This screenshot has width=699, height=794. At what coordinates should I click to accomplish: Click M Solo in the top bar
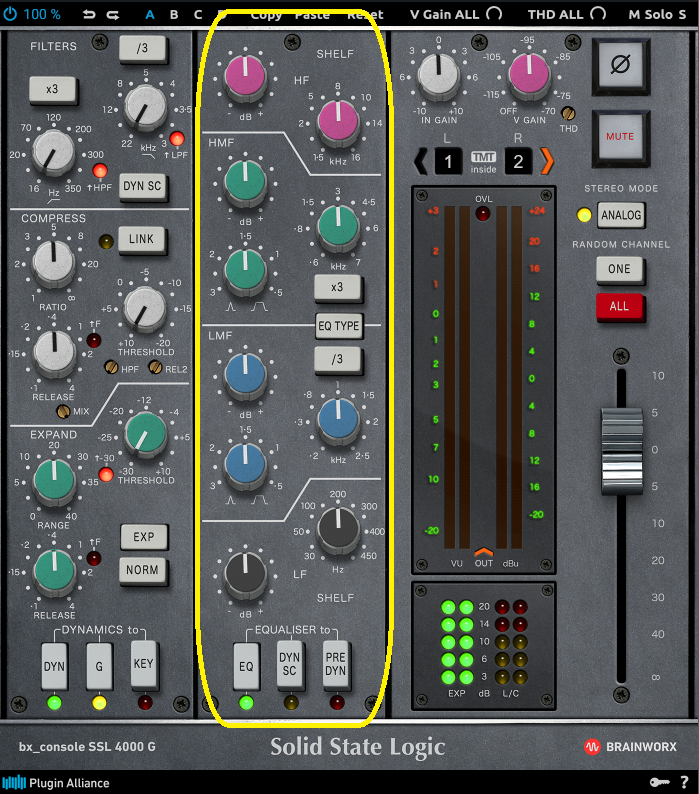(x=650, y=14)
